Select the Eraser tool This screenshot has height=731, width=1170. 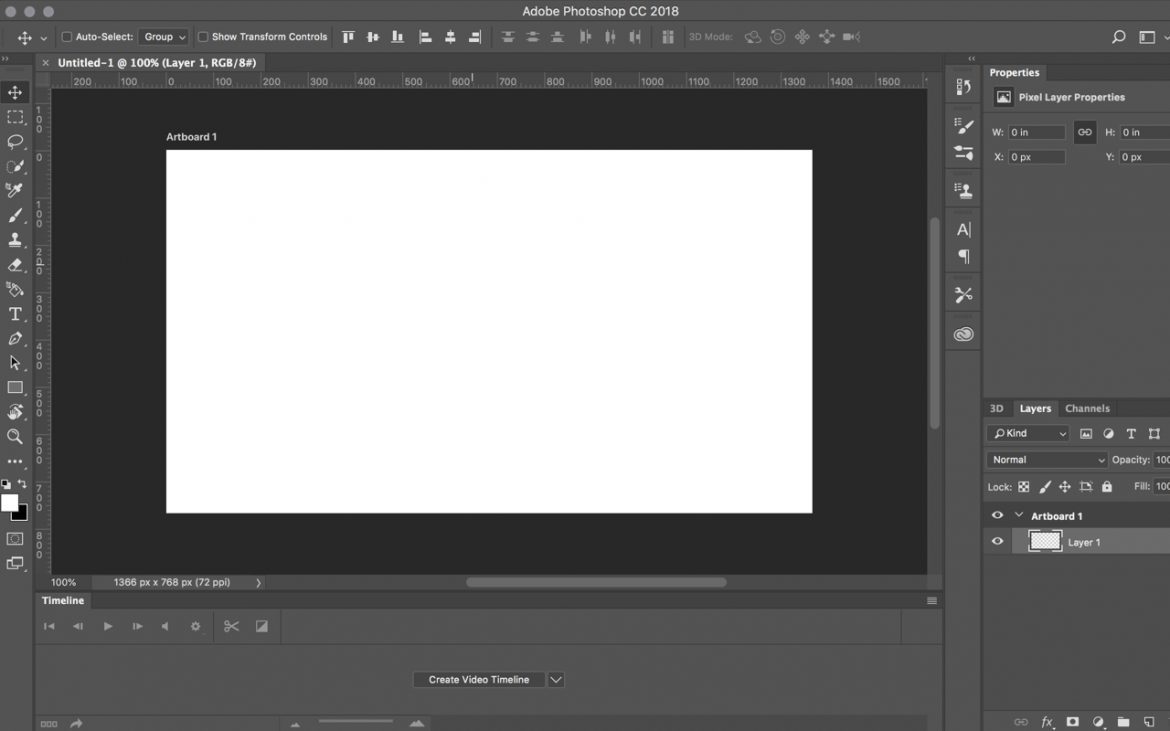pyautogui.click(x=15, y=265)
